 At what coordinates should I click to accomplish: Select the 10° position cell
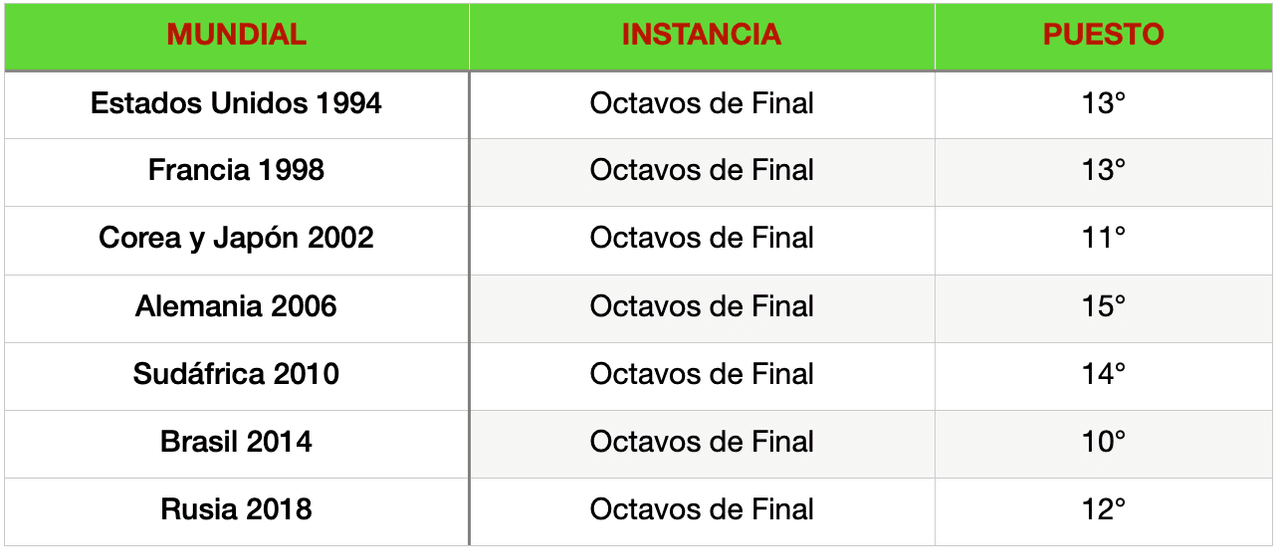[1103, 442]
